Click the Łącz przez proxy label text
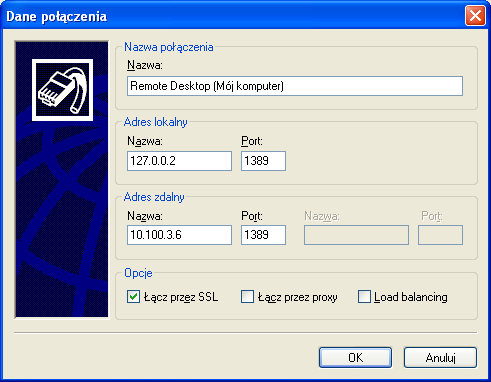This screenshot has height=382, width=491. tap(298, 297)
